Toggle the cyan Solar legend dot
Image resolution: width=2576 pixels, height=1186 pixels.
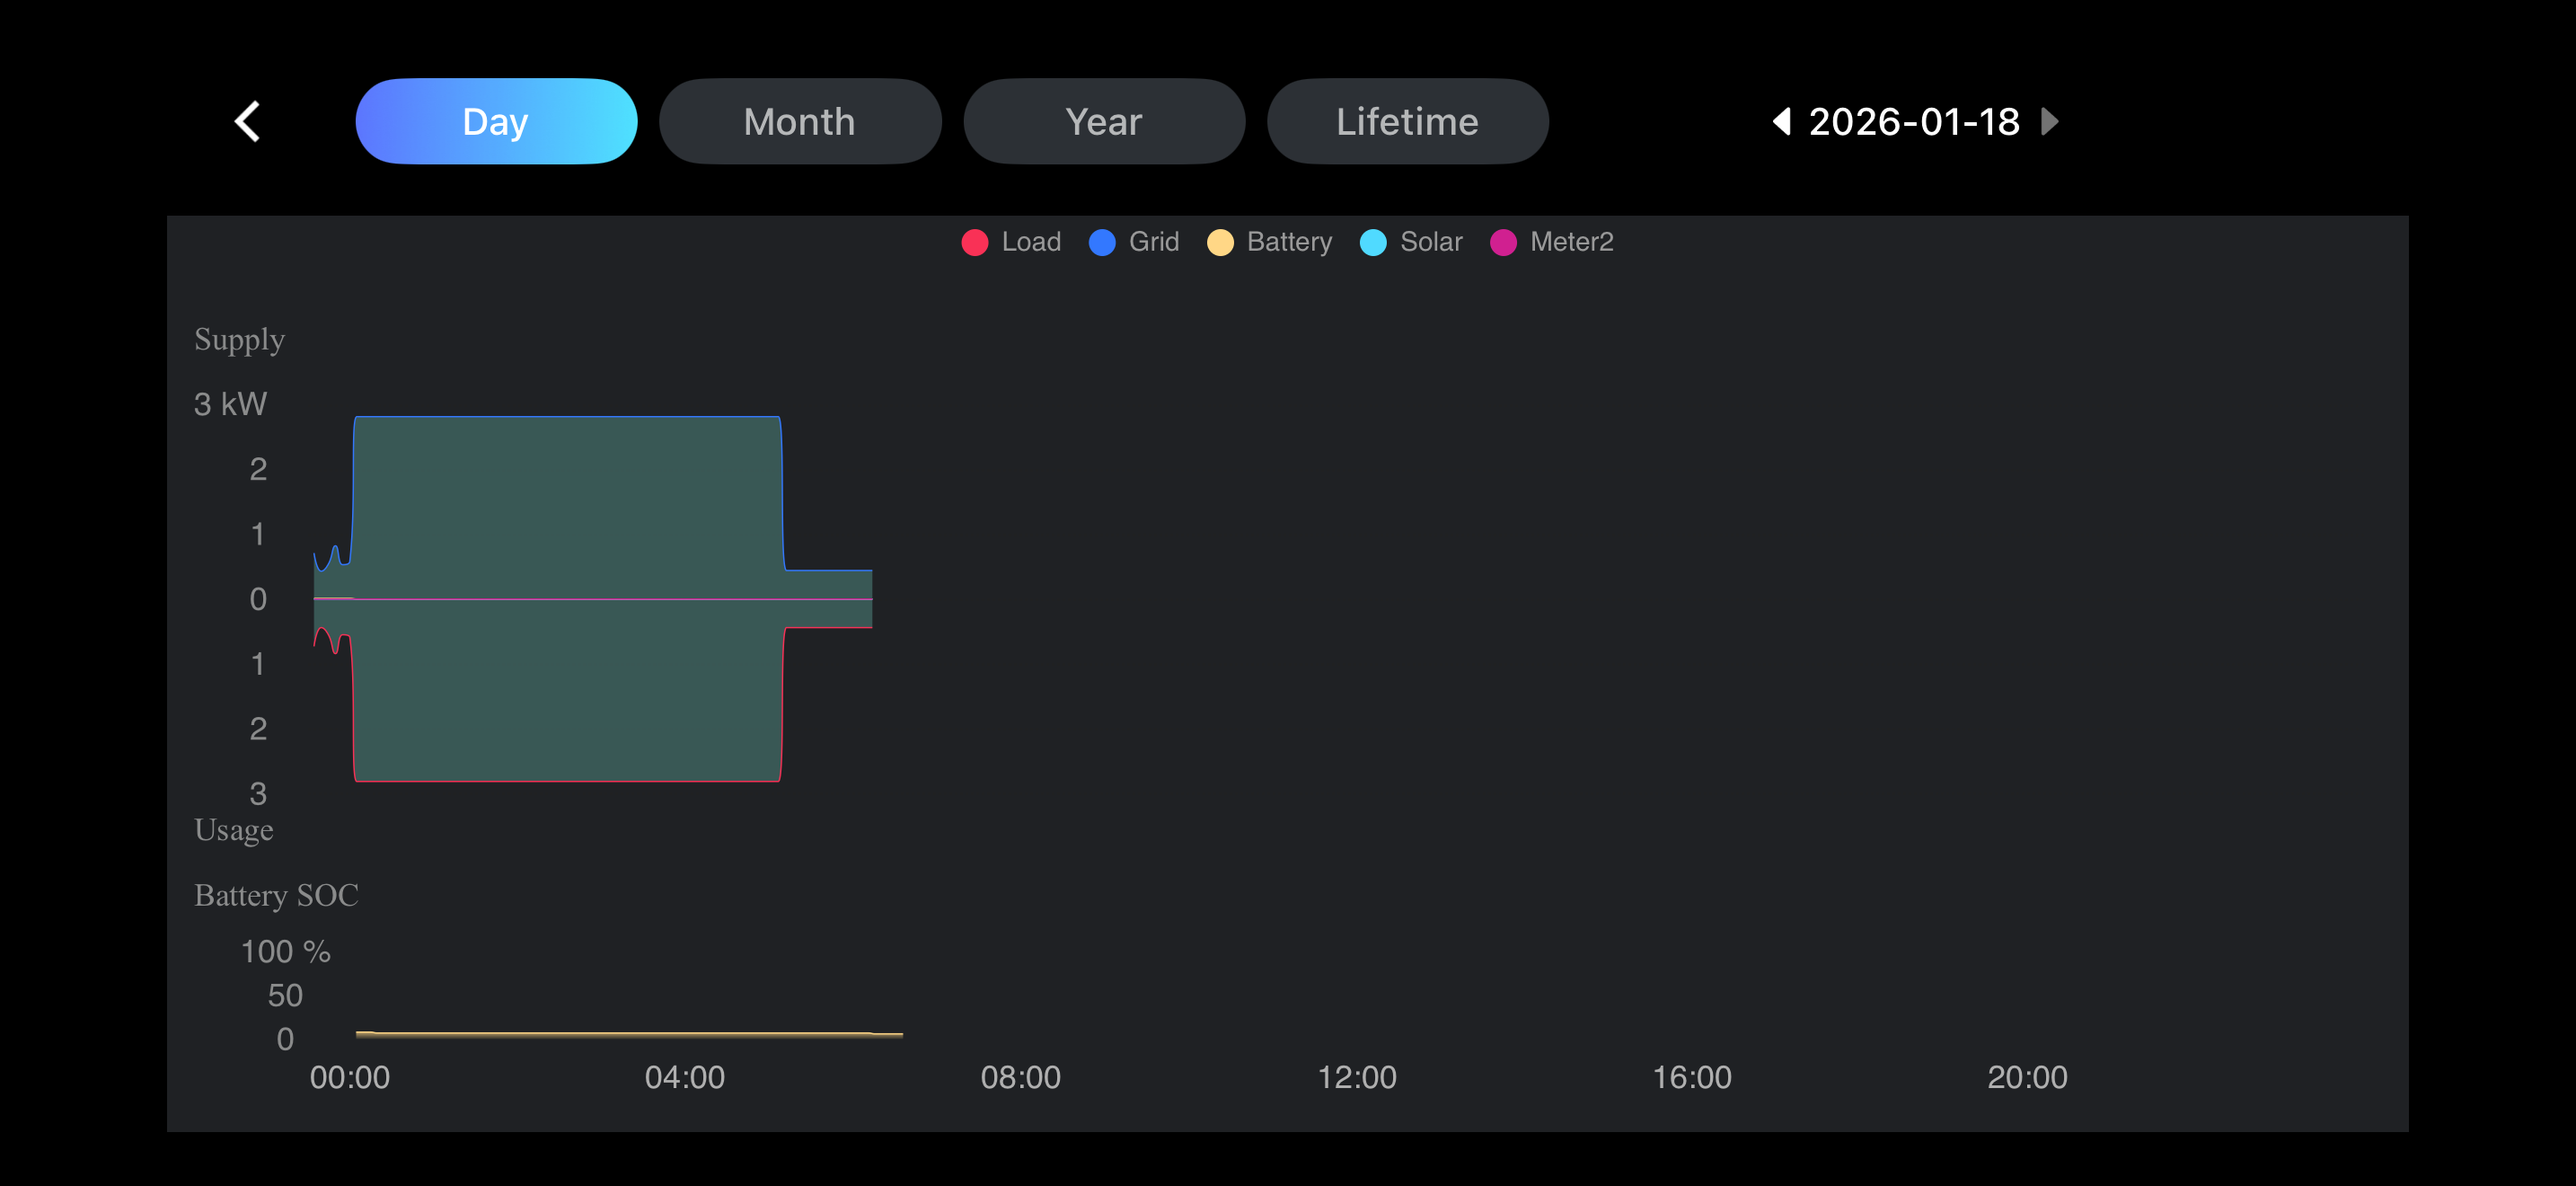pos(1373,242)
